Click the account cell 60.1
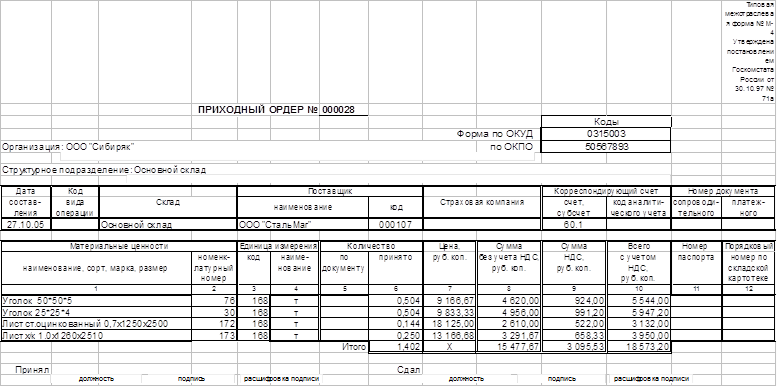Image resolution: width=777 pixels, height=387 pixels. (x=573, y=224)
